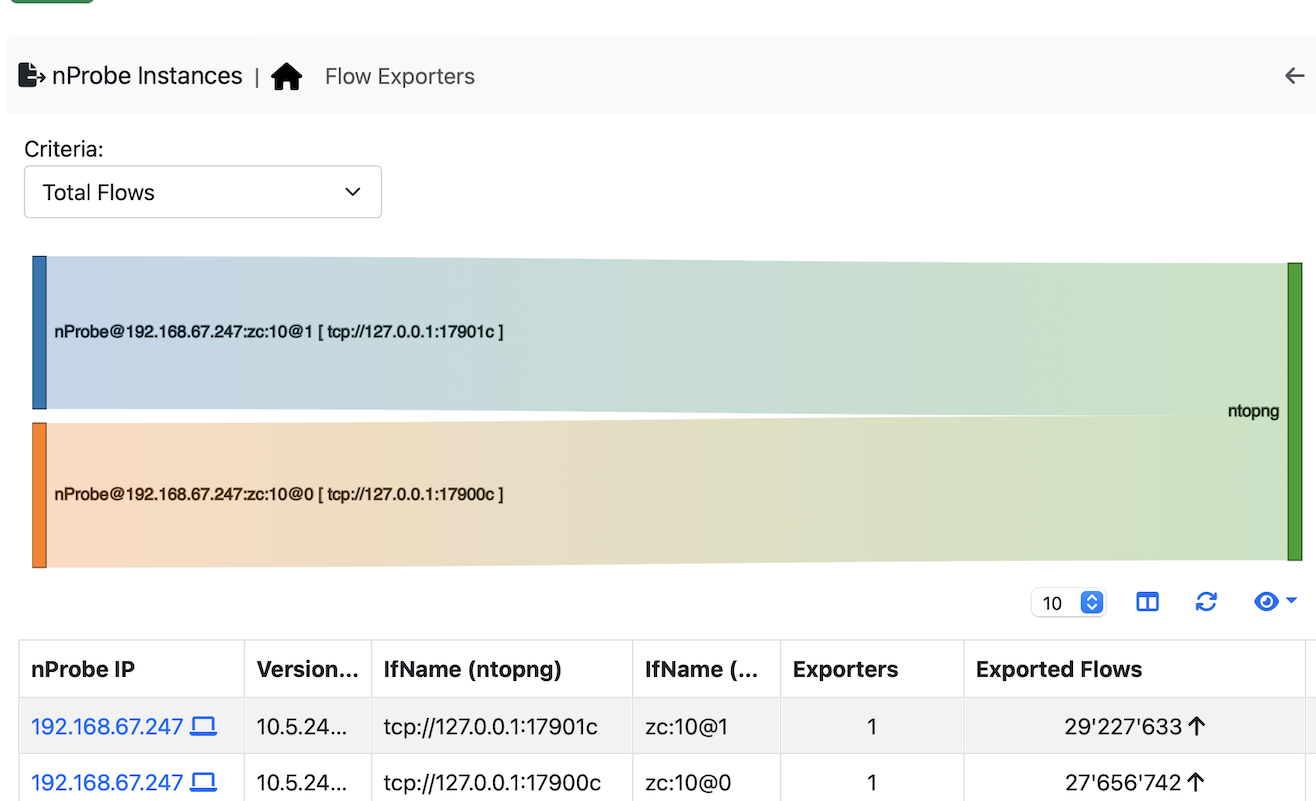Click the green ntopng node bar
This screenshot has height=801, width=1316.
(x=1295, y=411)
